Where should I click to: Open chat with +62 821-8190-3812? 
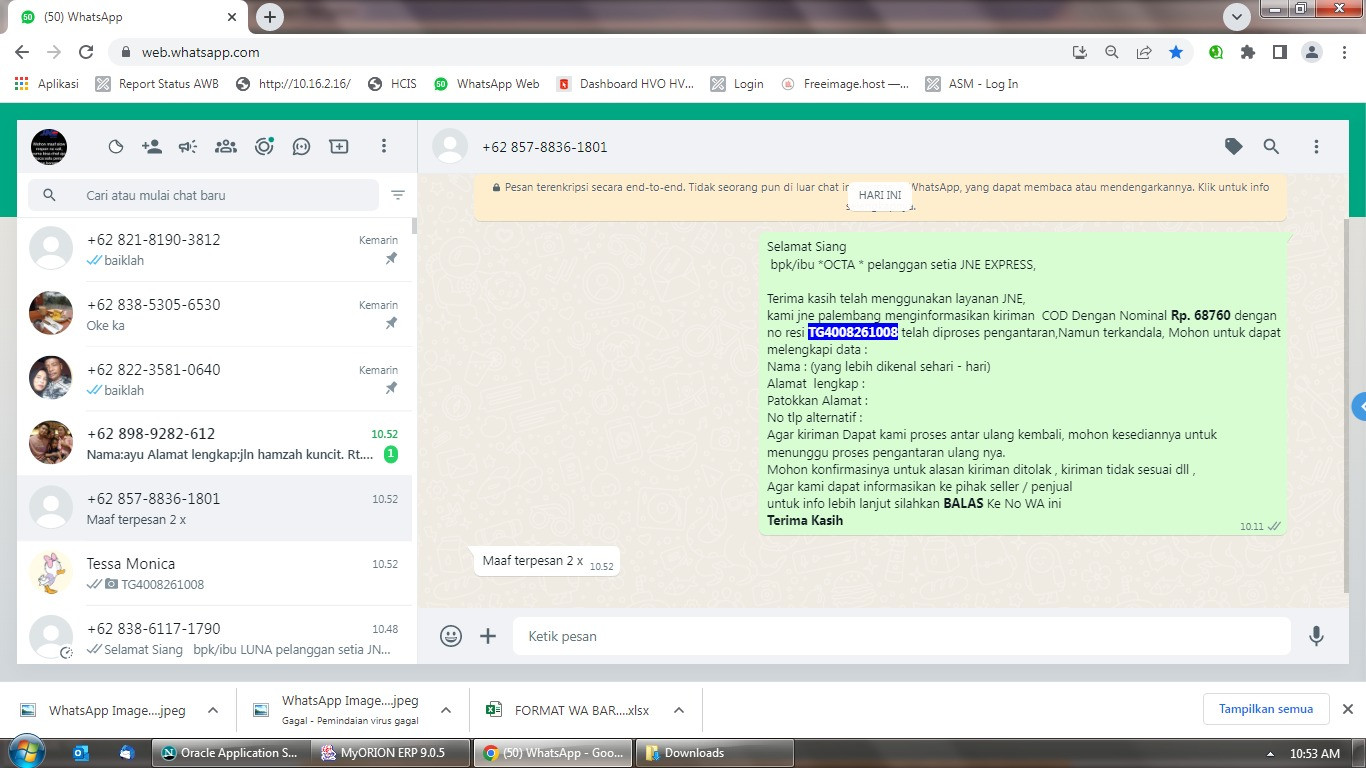(x=216, y=249)
